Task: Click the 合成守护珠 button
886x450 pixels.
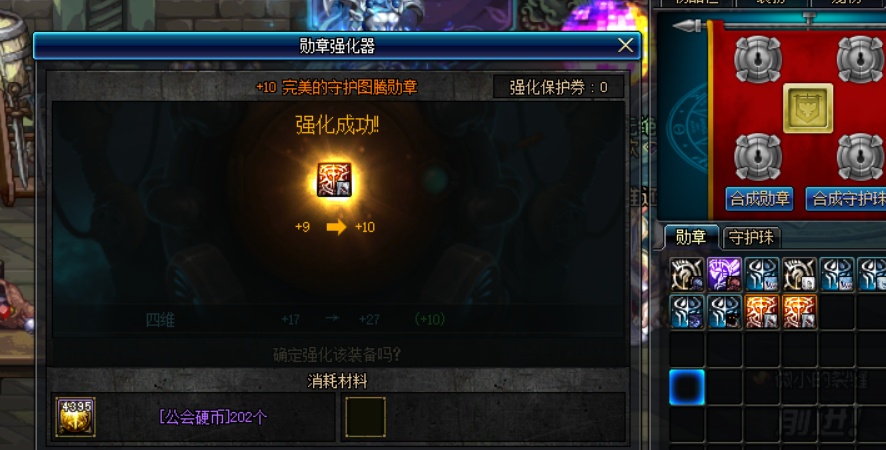Action: tap(846, 199)
